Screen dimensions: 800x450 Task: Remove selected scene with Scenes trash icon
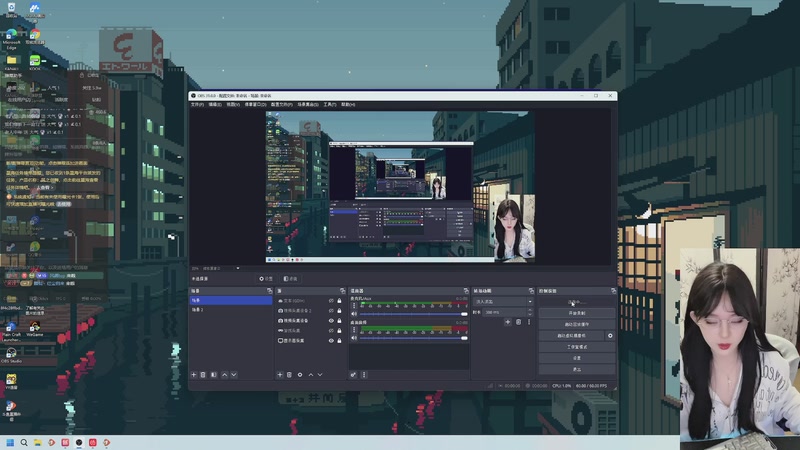(x=203, y=374)
